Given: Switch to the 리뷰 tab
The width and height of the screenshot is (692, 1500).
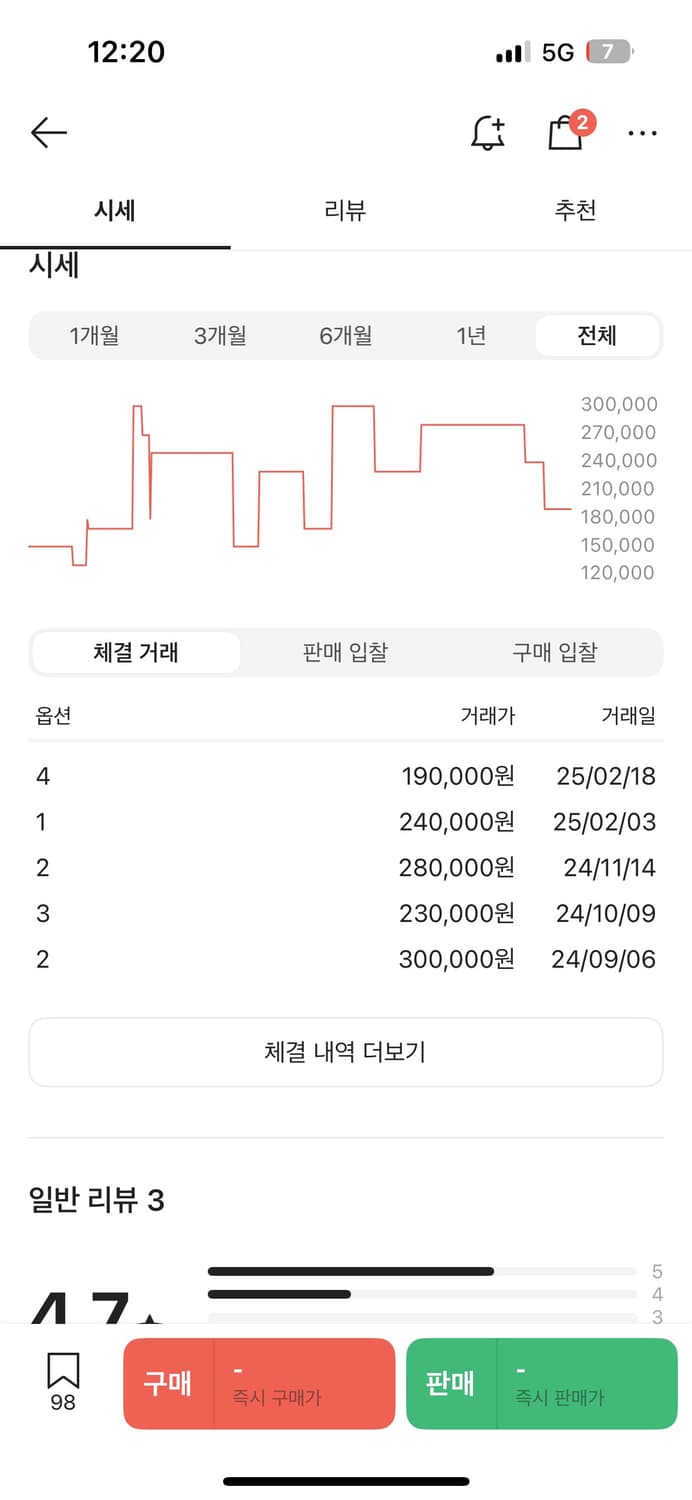Looking at the screenshot, I should (x=345, y=211).
